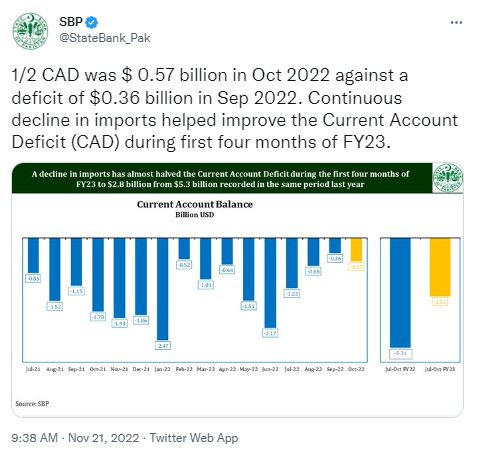Click the SBP profile avatar
The image size is (477, 454).
coord(30,31)
